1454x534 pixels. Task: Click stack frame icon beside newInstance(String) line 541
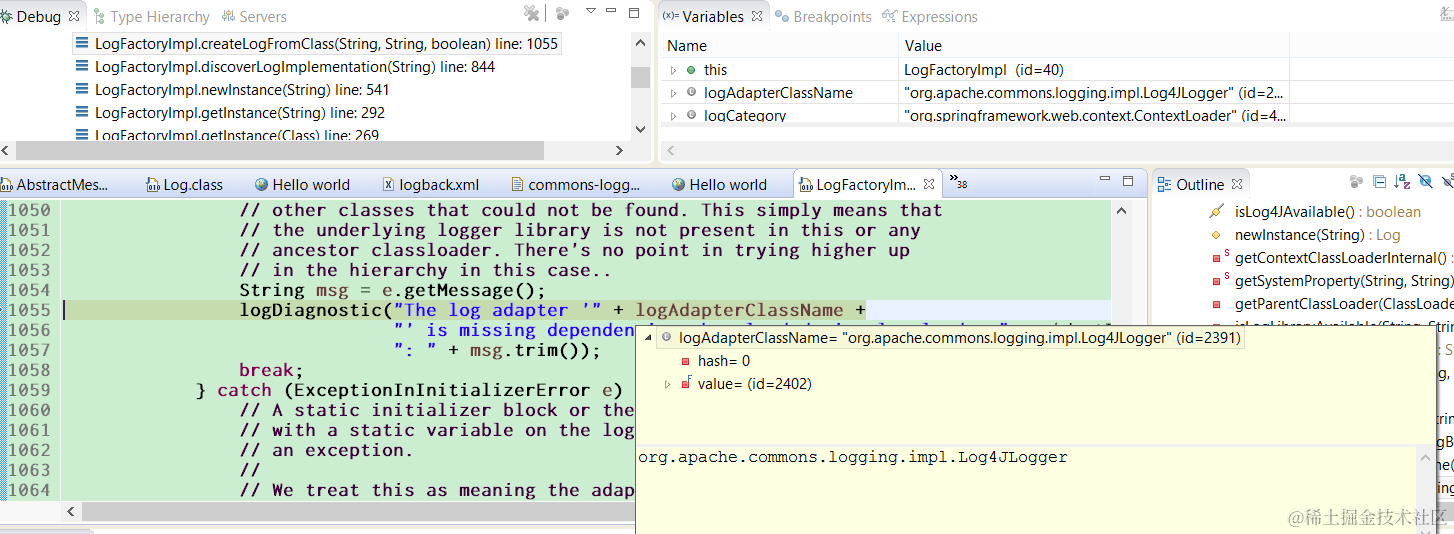coord(83,90)
